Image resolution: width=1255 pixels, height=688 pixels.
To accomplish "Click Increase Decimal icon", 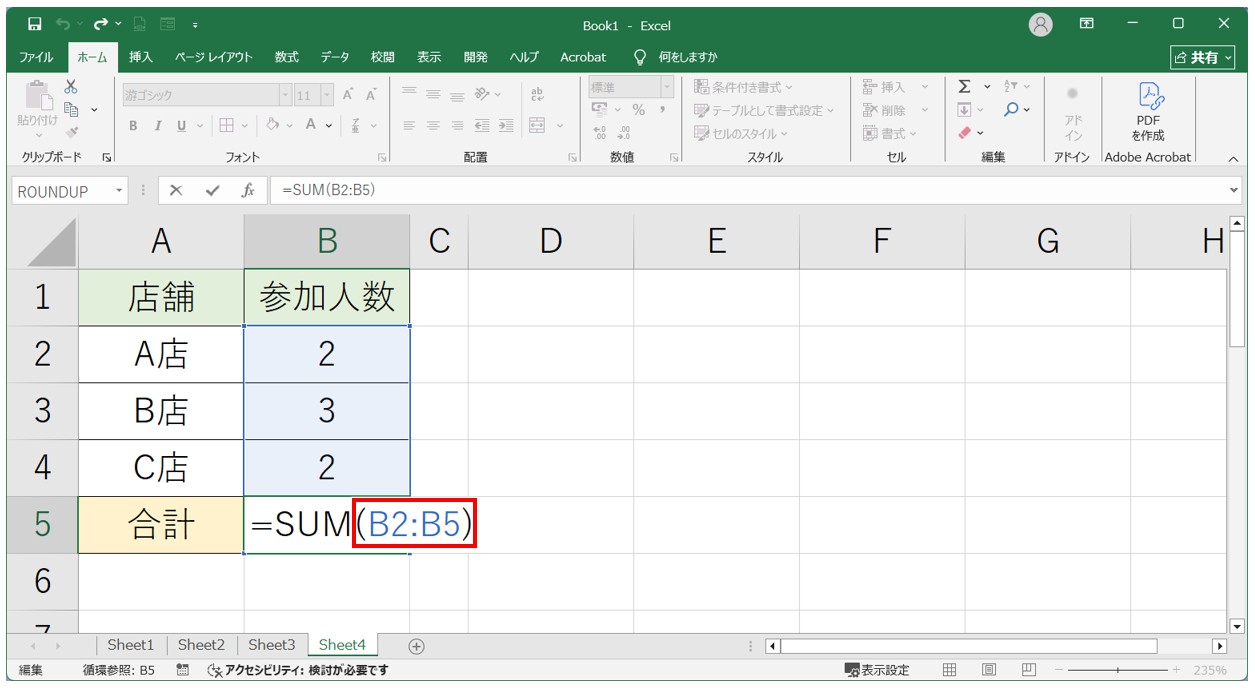I will point(600,133).
